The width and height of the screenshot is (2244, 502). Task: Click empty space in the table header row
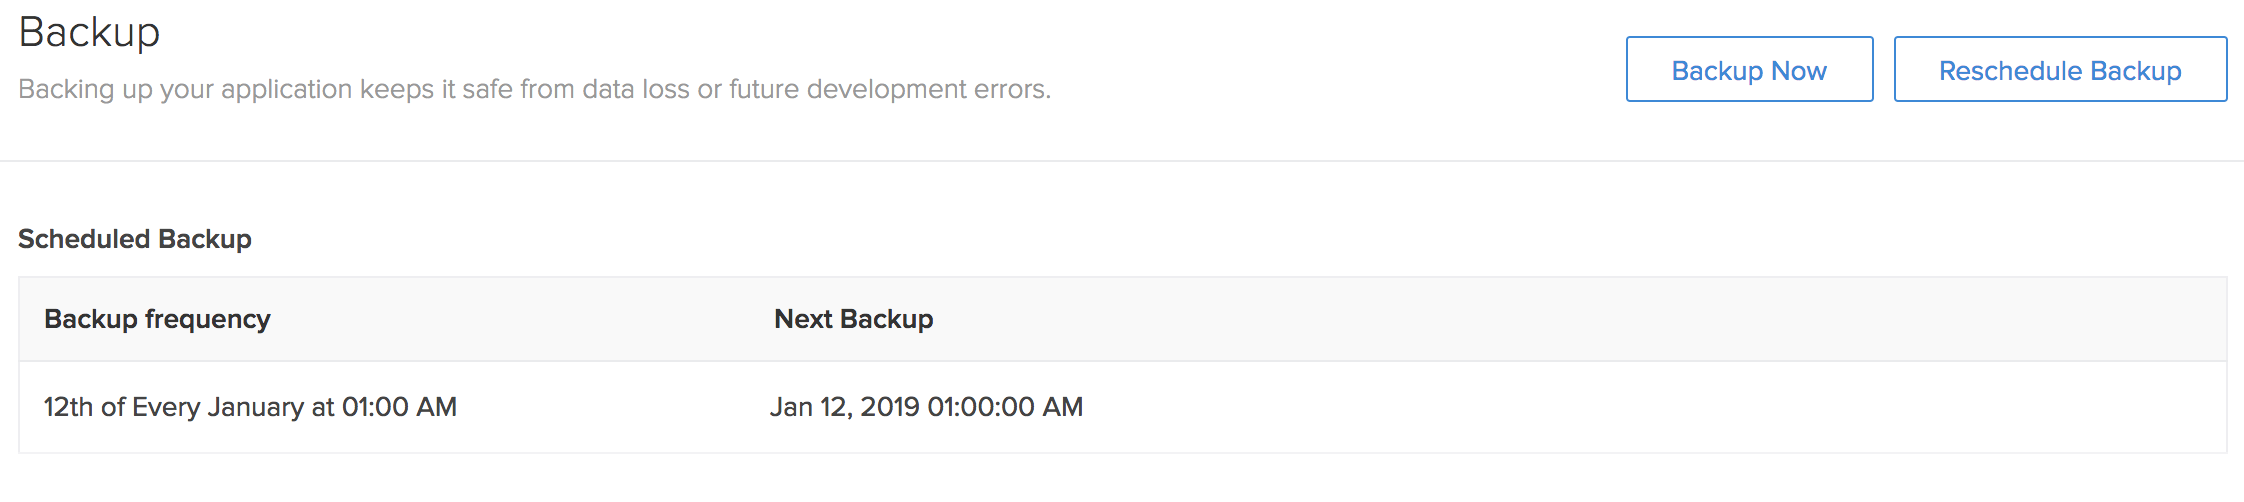(1580, 319)
